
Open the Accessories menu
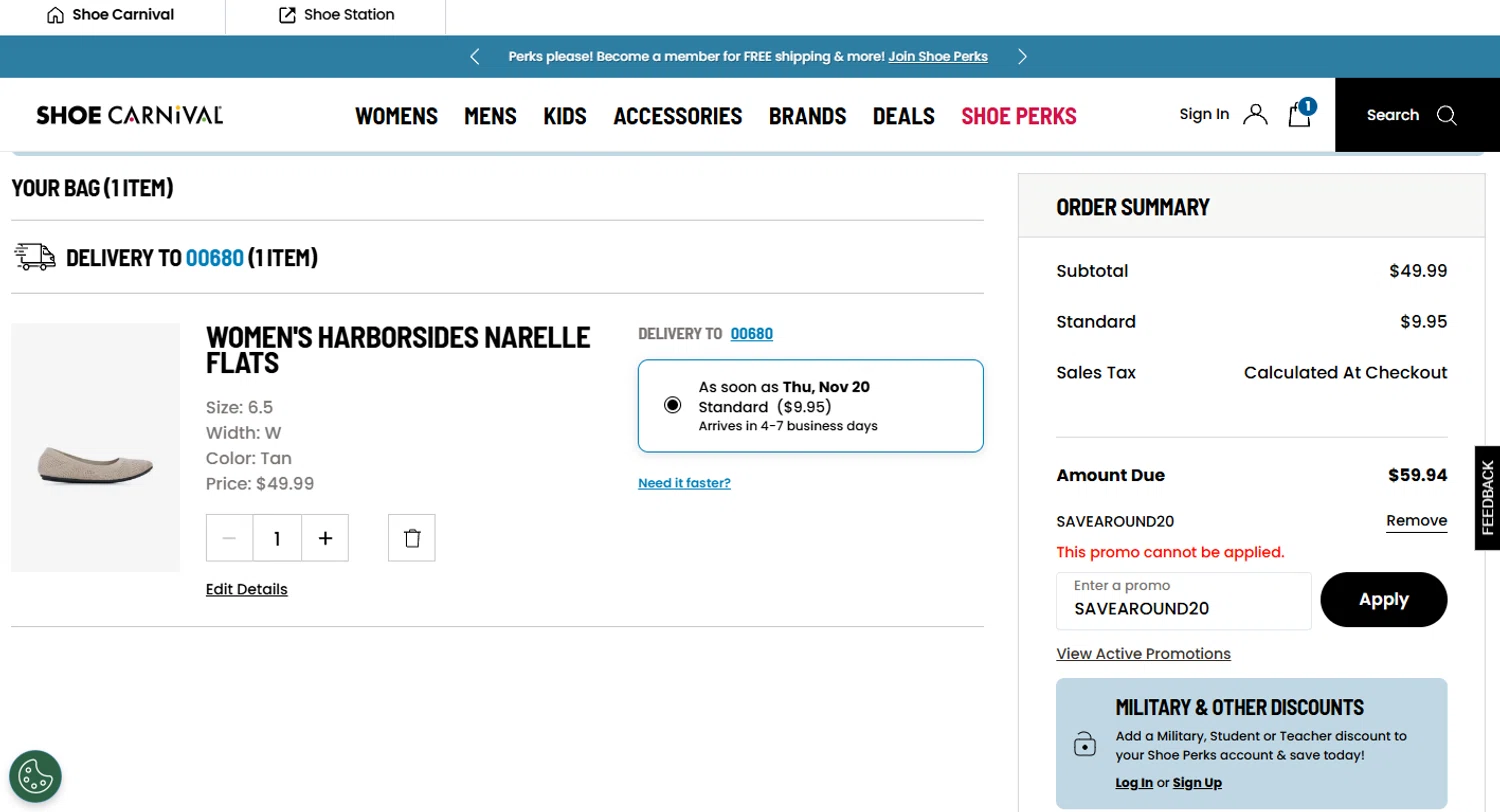[x=678, y=116]
